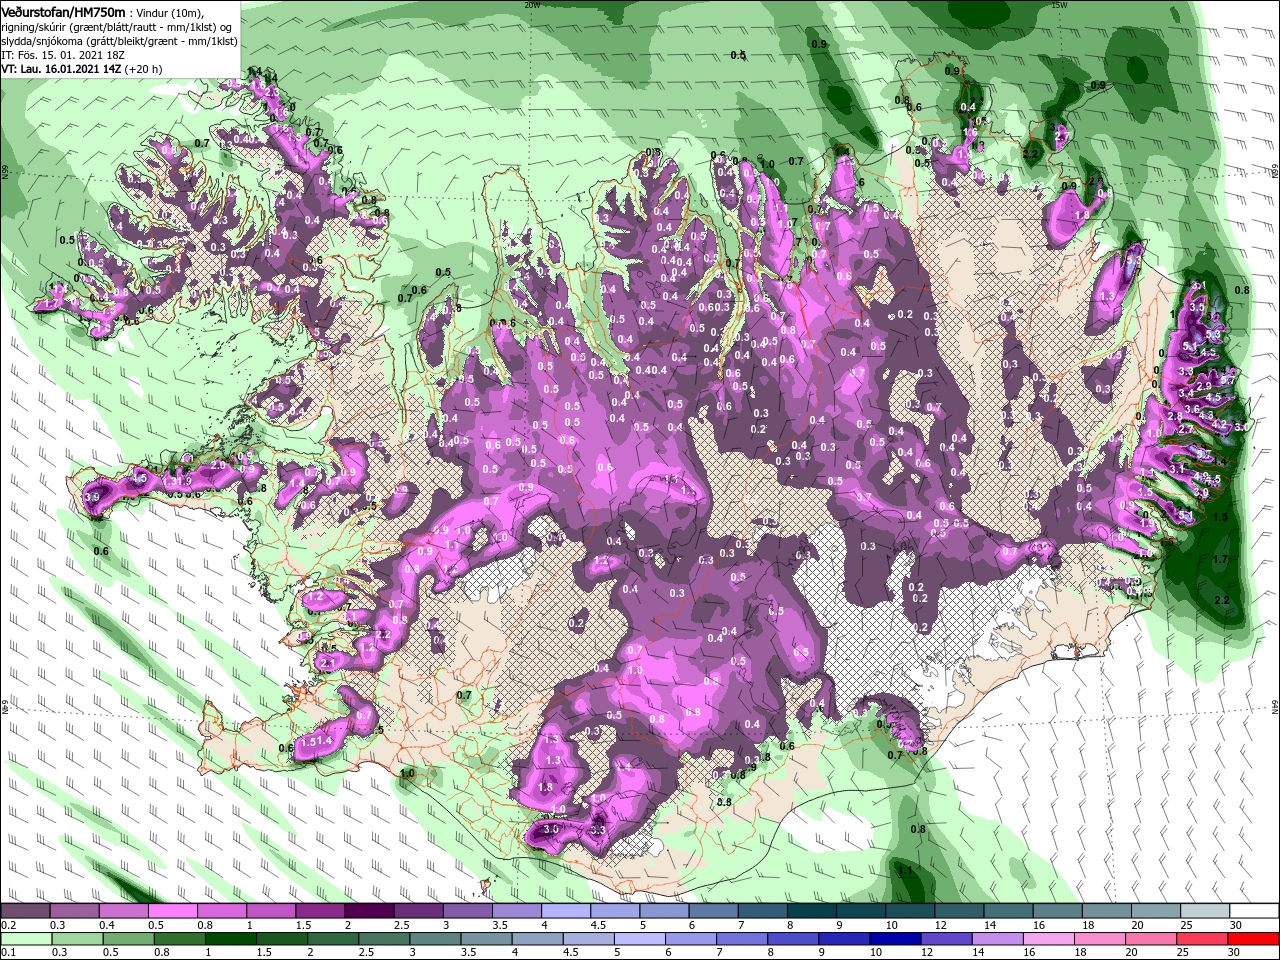Pick the light pink 0.5–0.8 swatch on the snow scale
This screenshot has height=960, width=1280.
[172, 911]
